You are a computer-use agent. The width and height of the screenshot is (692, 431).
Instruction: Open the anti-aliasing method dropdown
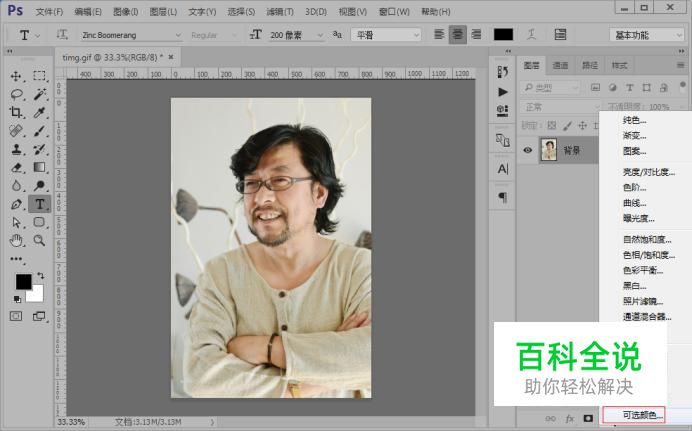click(386, 35)
